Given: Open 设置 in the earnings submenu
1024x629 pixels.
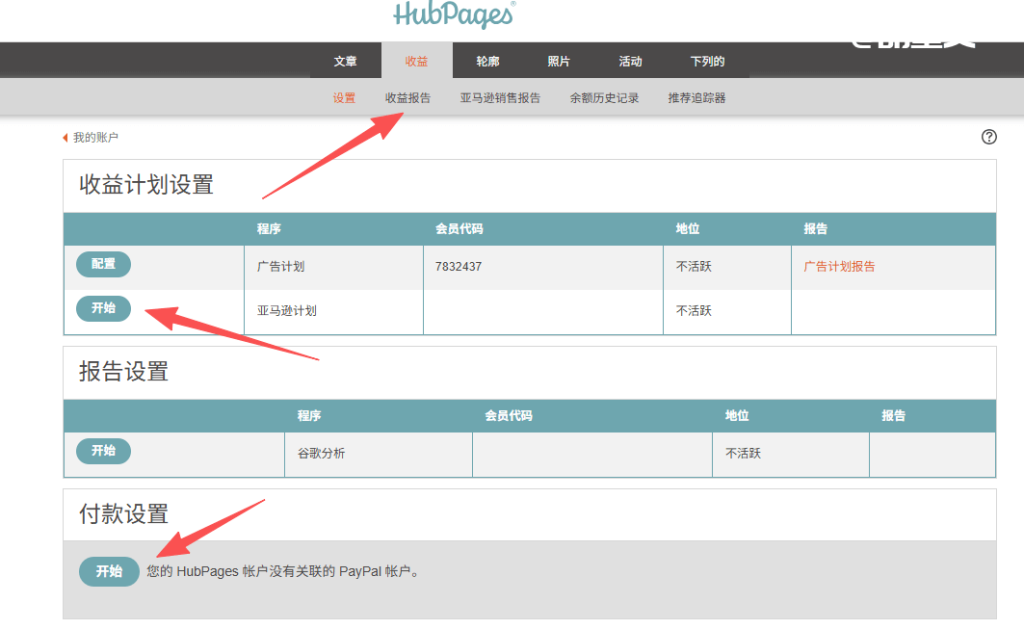Looking at the screenshot, I should [x=344, y=98].
